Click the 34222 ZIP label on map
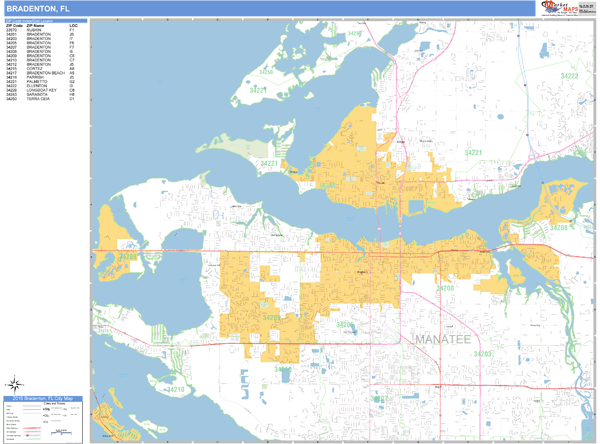The height and width of the screenshot is (444, 600). click(x=569, y=76)
